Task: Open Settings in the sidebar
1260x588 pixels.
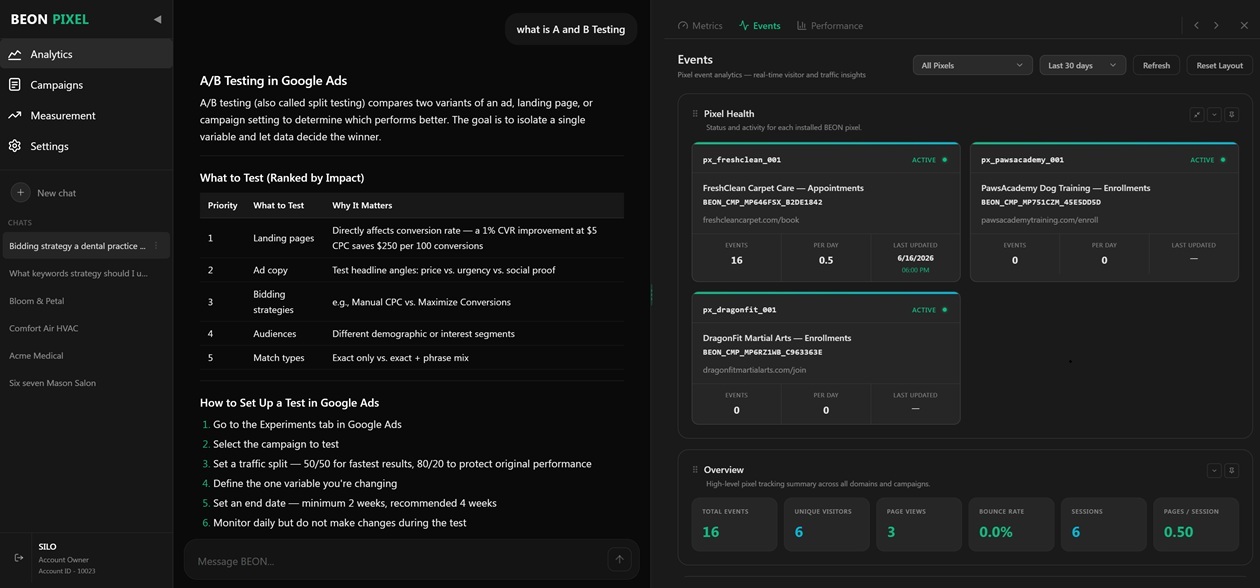Action: (x=86, y=146)
